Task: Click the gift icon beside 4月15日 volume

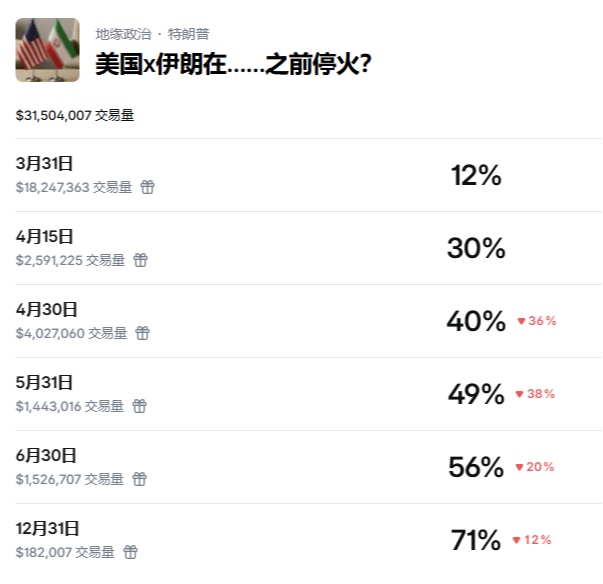Action: click(141, 260)
